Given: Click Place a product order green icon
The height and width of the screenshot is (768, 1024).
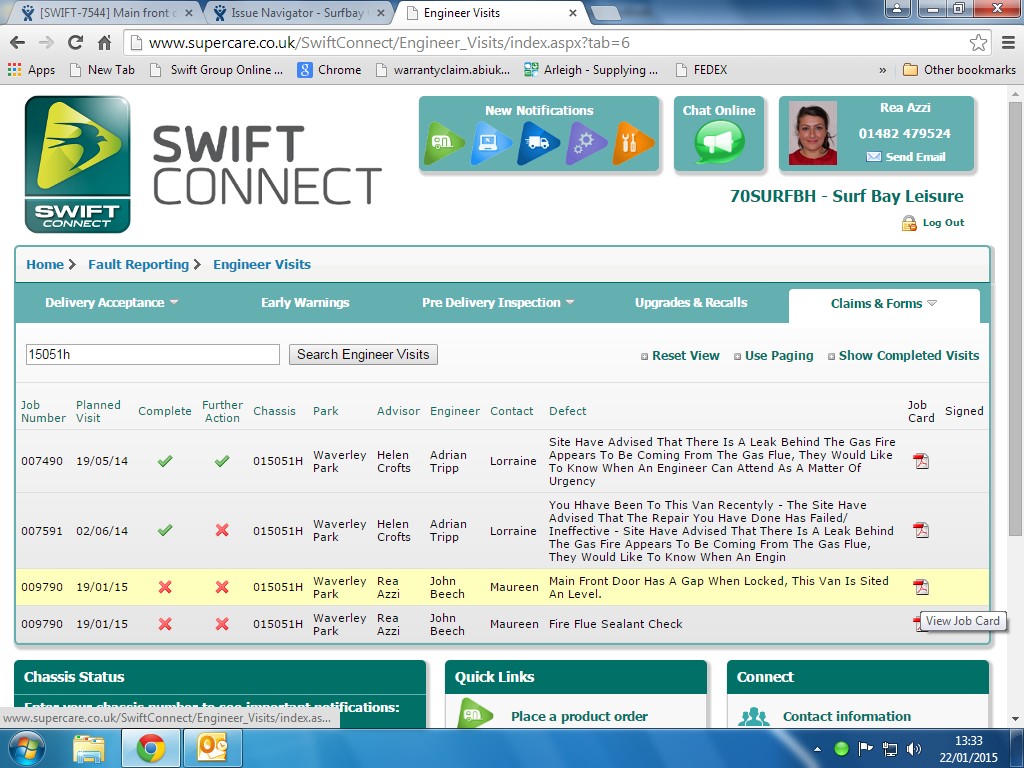Looking at the screenshot, I should coord(475,713).
